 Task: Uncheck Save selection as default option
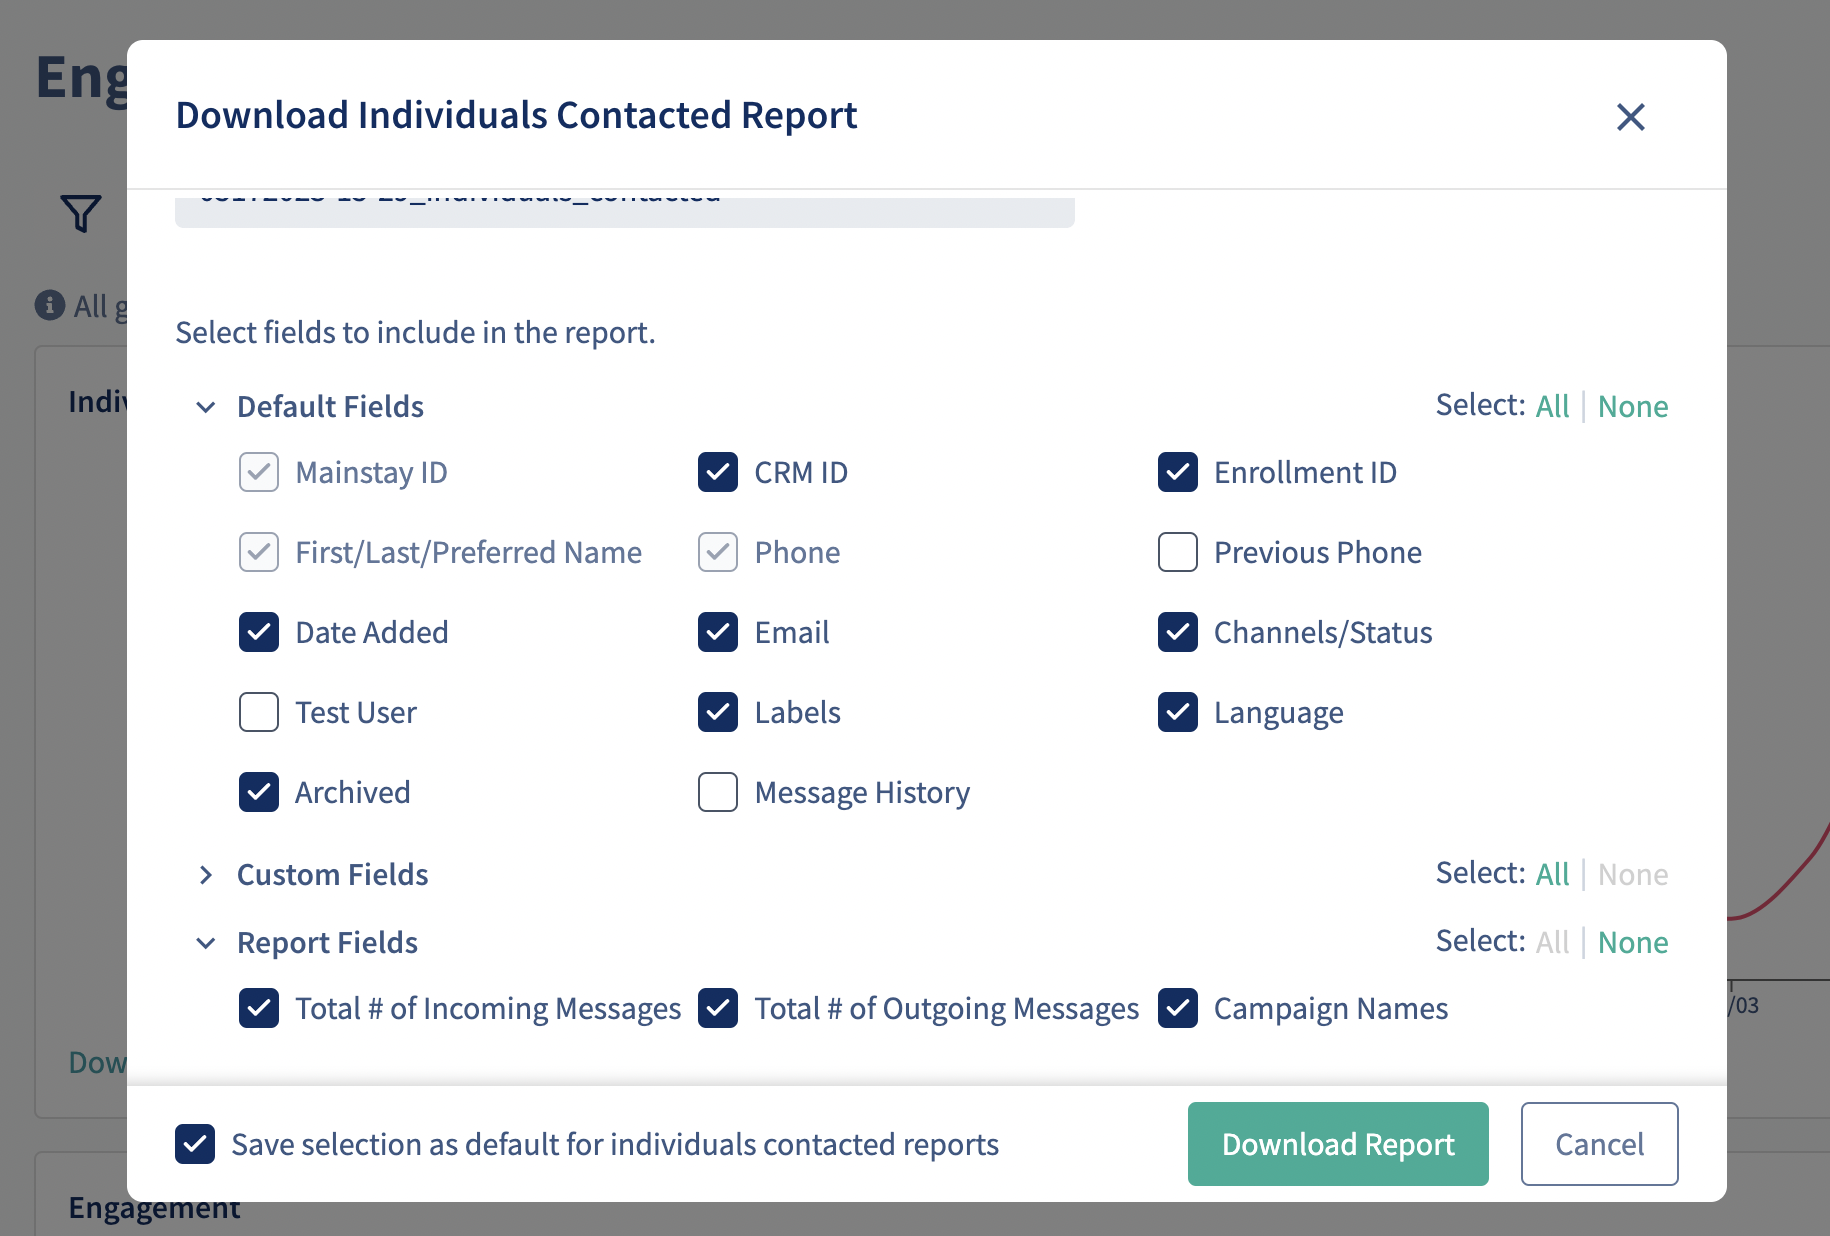click(x=195, y=1144)
